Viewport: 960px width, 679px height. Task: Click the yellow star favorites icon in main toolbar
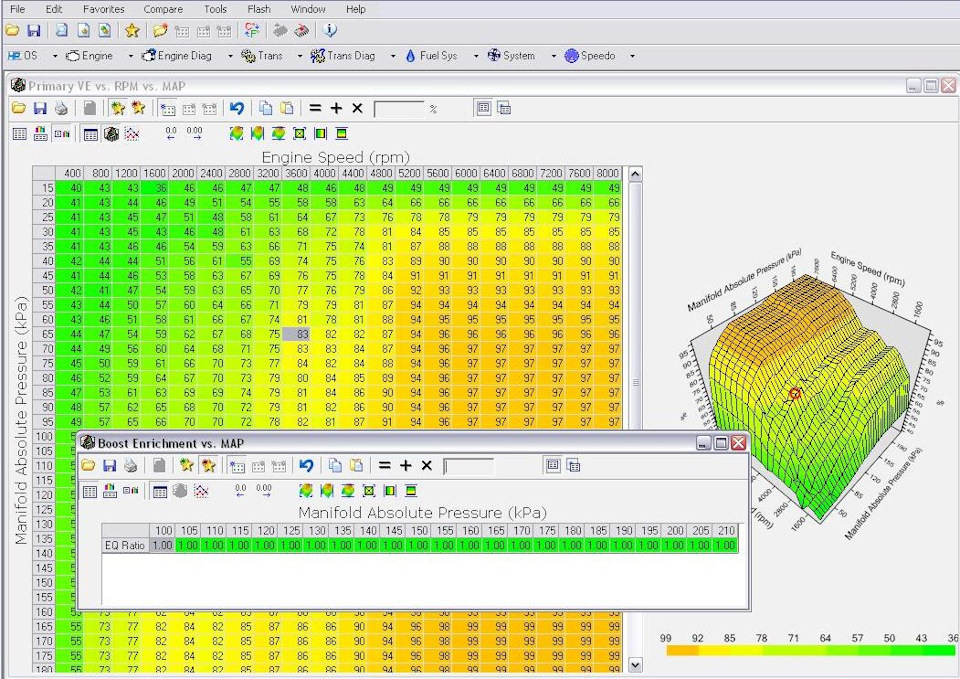click(132, 31)
